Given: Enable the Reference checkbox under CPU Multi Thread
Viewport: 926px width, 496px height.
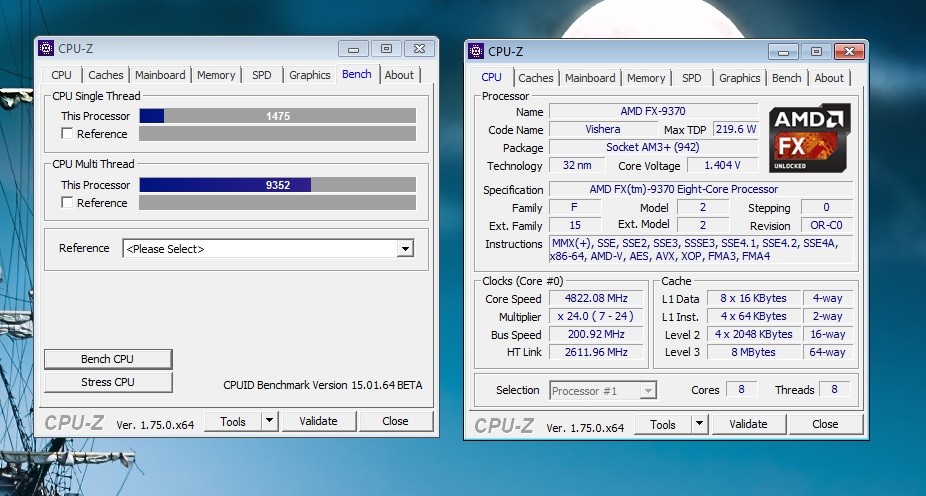Looking at the screenshot, I should (67, 203).
